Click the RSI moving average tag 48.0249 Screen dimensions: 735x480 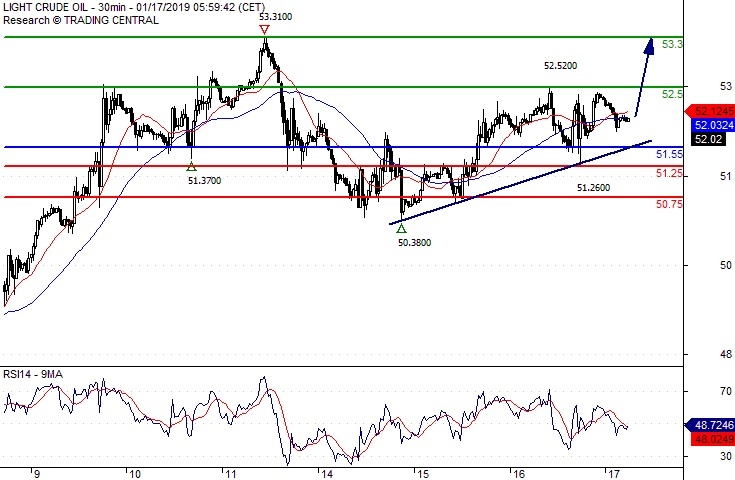pyautogui.click(x=712, y=439)
